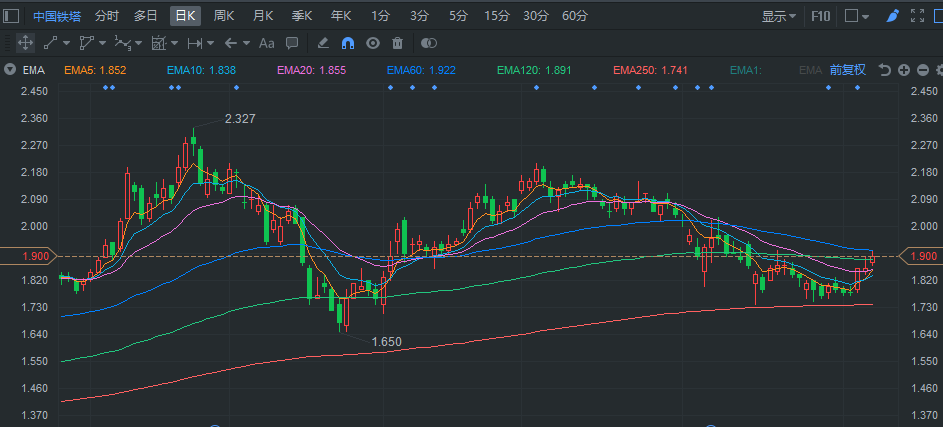943x427 pixels.
Task: Grab the drawing toolbar drag handle
Action: pos(6,43)
